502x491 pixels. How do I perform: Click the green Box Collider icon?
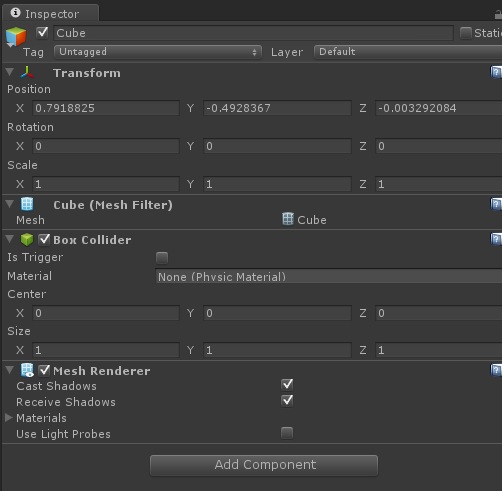pyautogui.click(x=27, y=239)
